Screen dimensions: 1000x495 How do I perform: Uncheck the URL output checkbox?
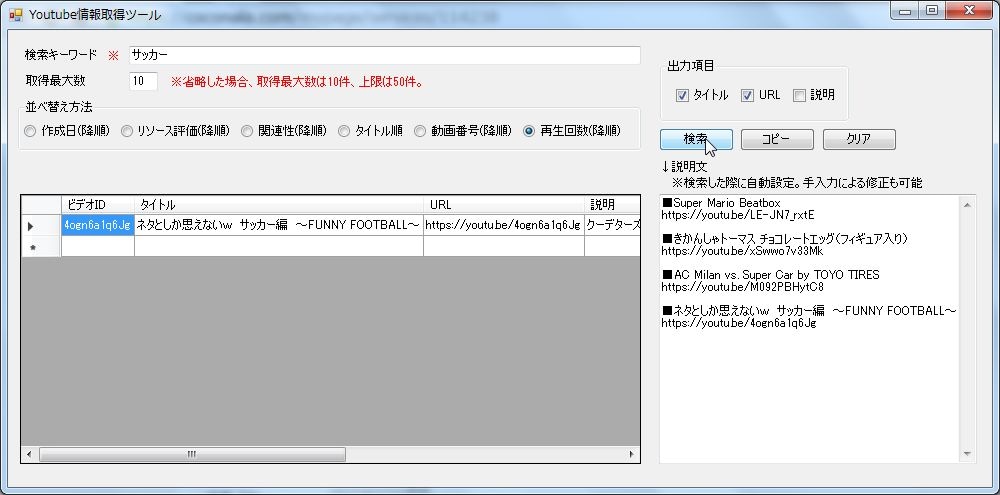click(761, 96)
